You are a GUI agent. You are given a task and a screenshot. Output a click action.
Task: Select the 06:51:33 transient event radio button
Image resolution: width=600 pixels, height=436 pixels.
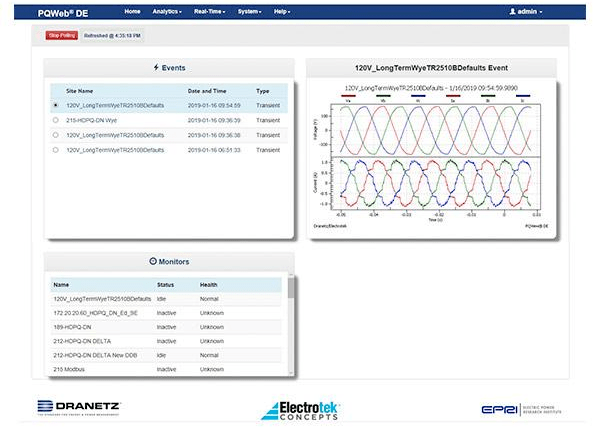point(55,149)
